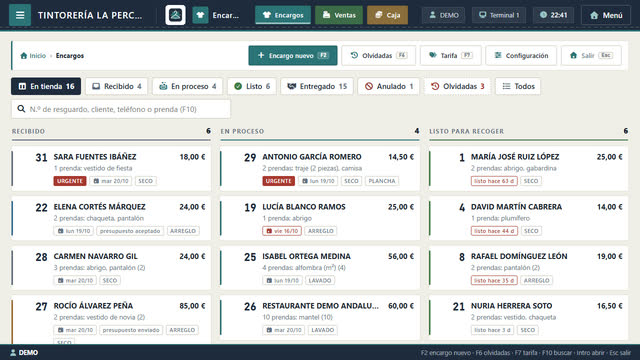Open the hamburger menu icon
This screenshot has height=360, width=640.
tap(20, 15)
